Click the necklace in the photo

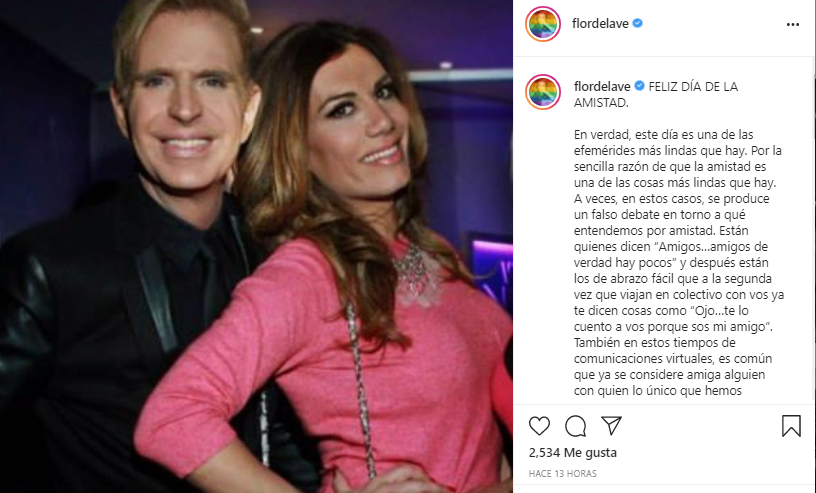click(x=414, y=273)
